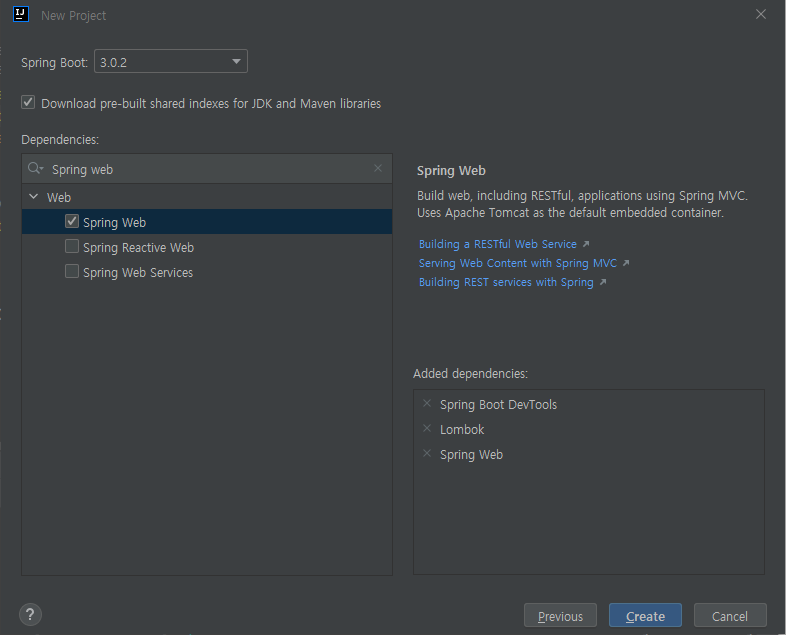786x635 pixels.
Task: Click the search magnifier icon in dependencies field
Action: (x=35, y=168)
